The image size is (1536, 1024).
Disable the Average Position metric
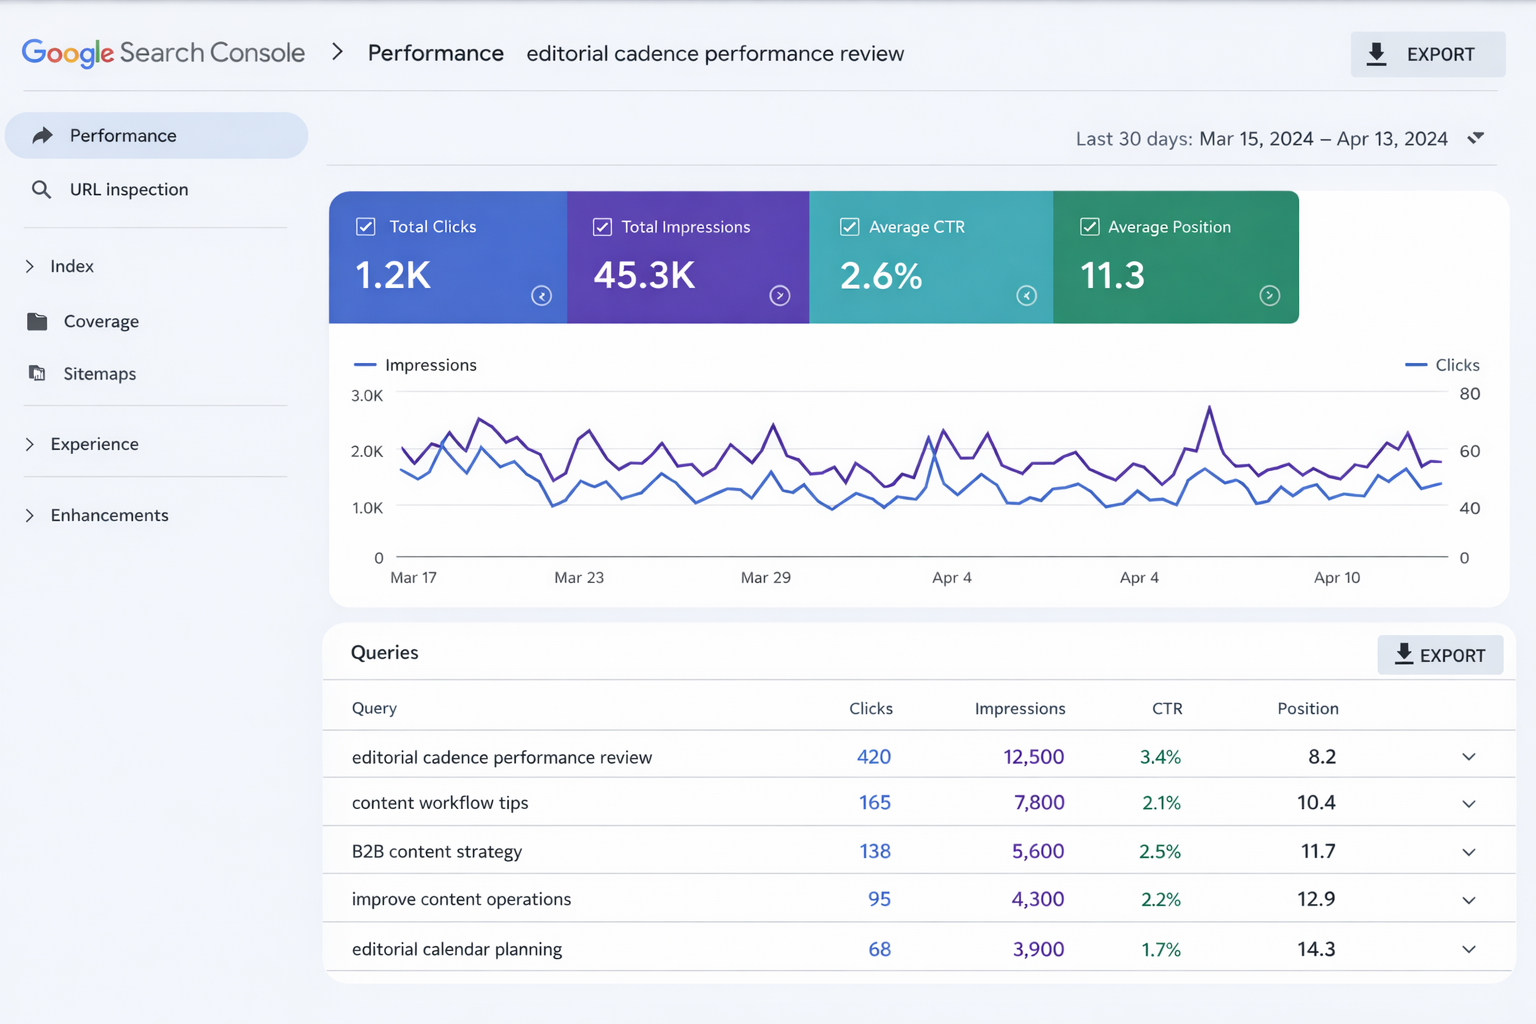tap(1089, 227)
